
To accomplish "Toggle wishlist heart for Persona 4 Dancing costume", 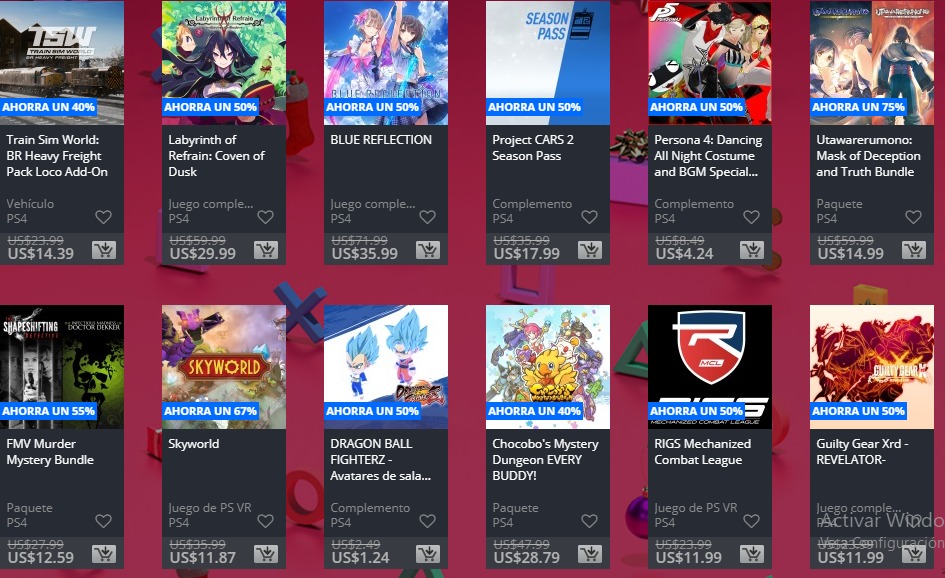I will point(752,216).
